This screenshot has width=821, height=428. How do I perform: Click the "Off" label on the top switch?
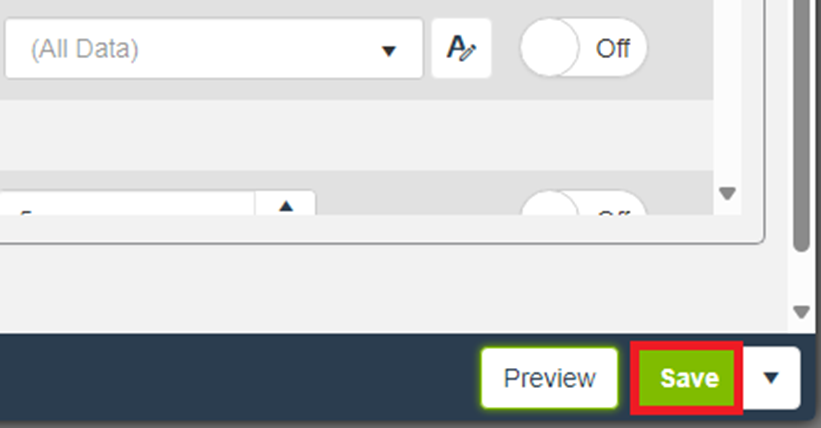coord(613,49)
